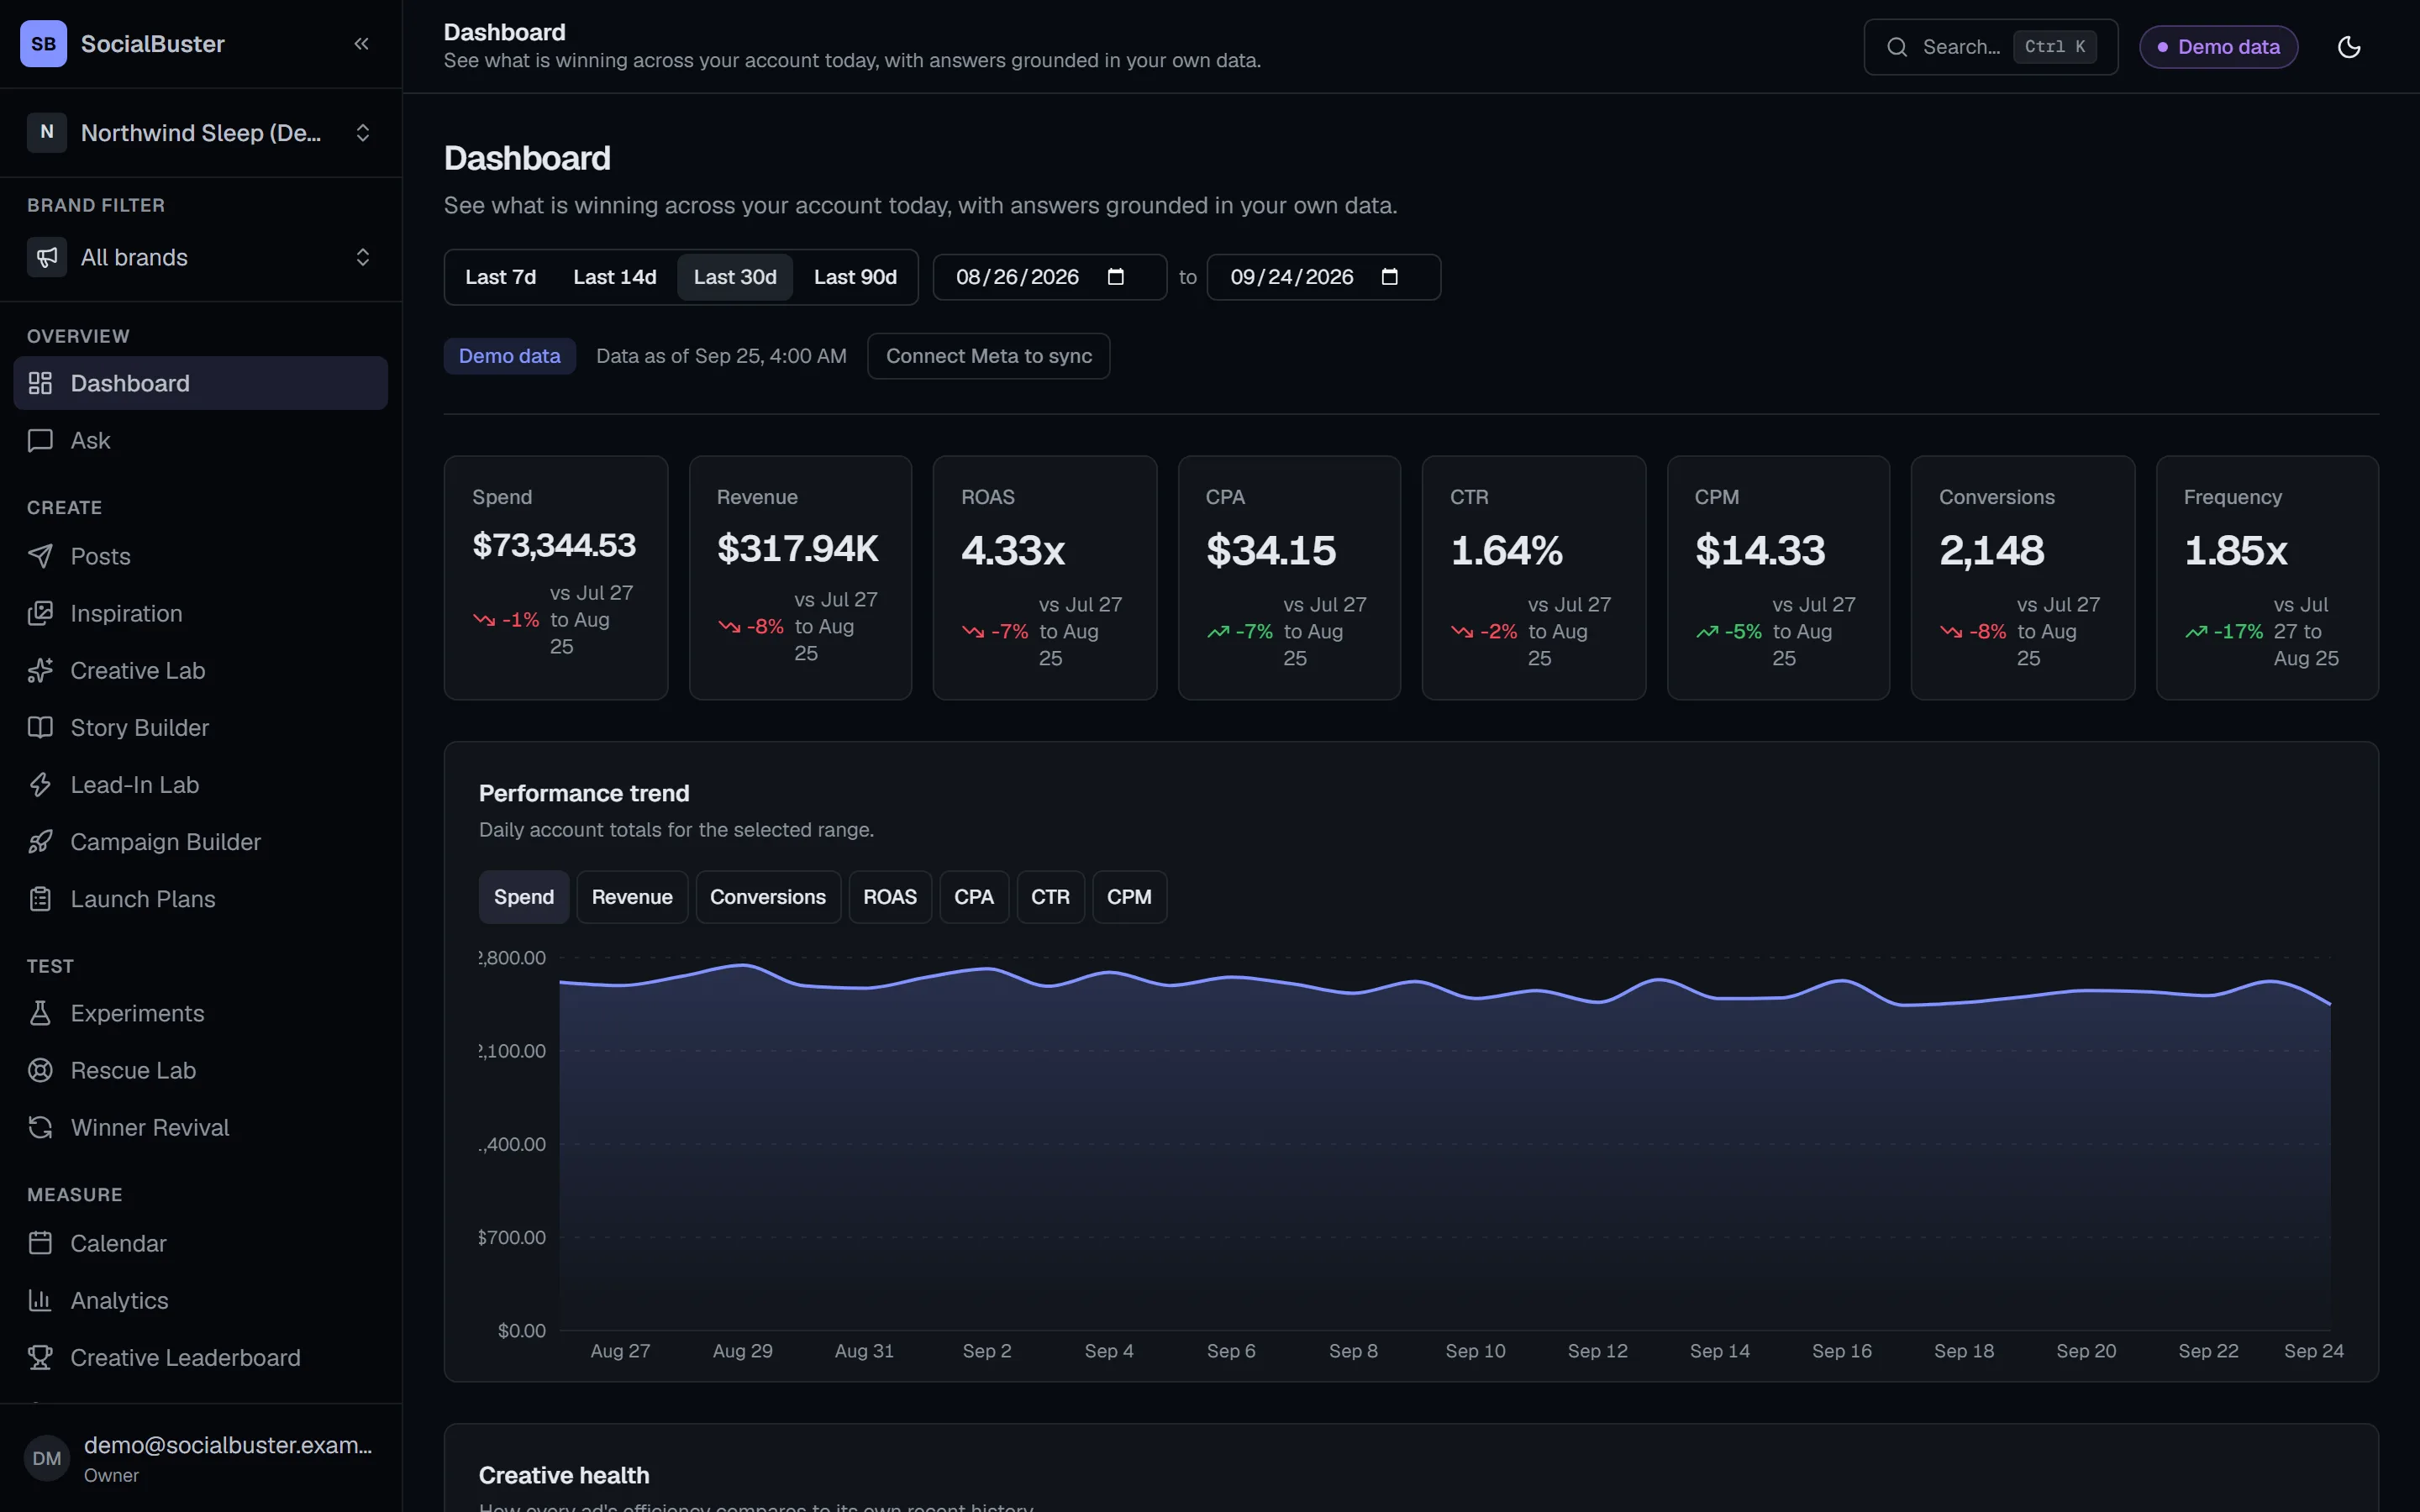
Task: Click the Analytics bar chart icon
Action: coord(40,1300)
